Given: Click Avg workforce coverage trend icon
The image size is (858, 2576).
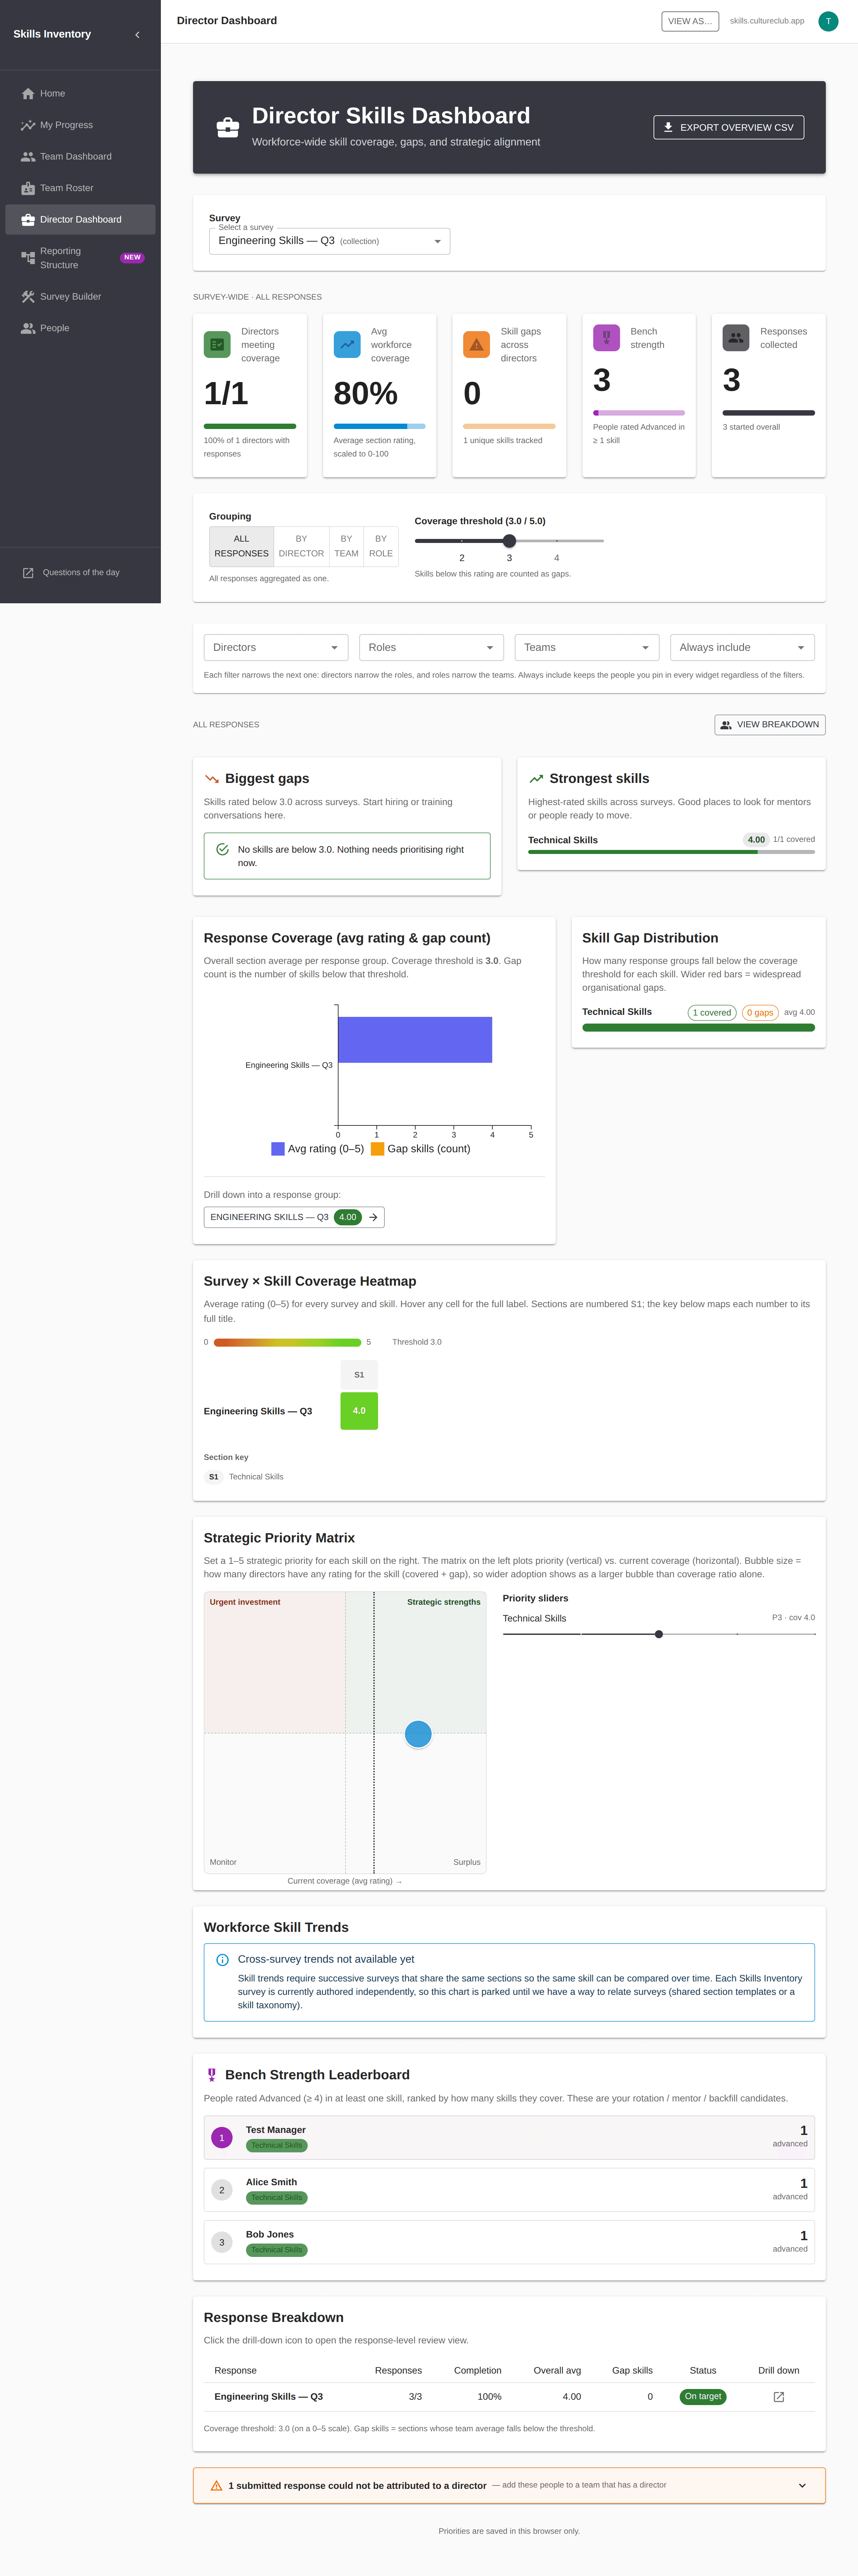Looking at the screenshot, I should point(347,344).
